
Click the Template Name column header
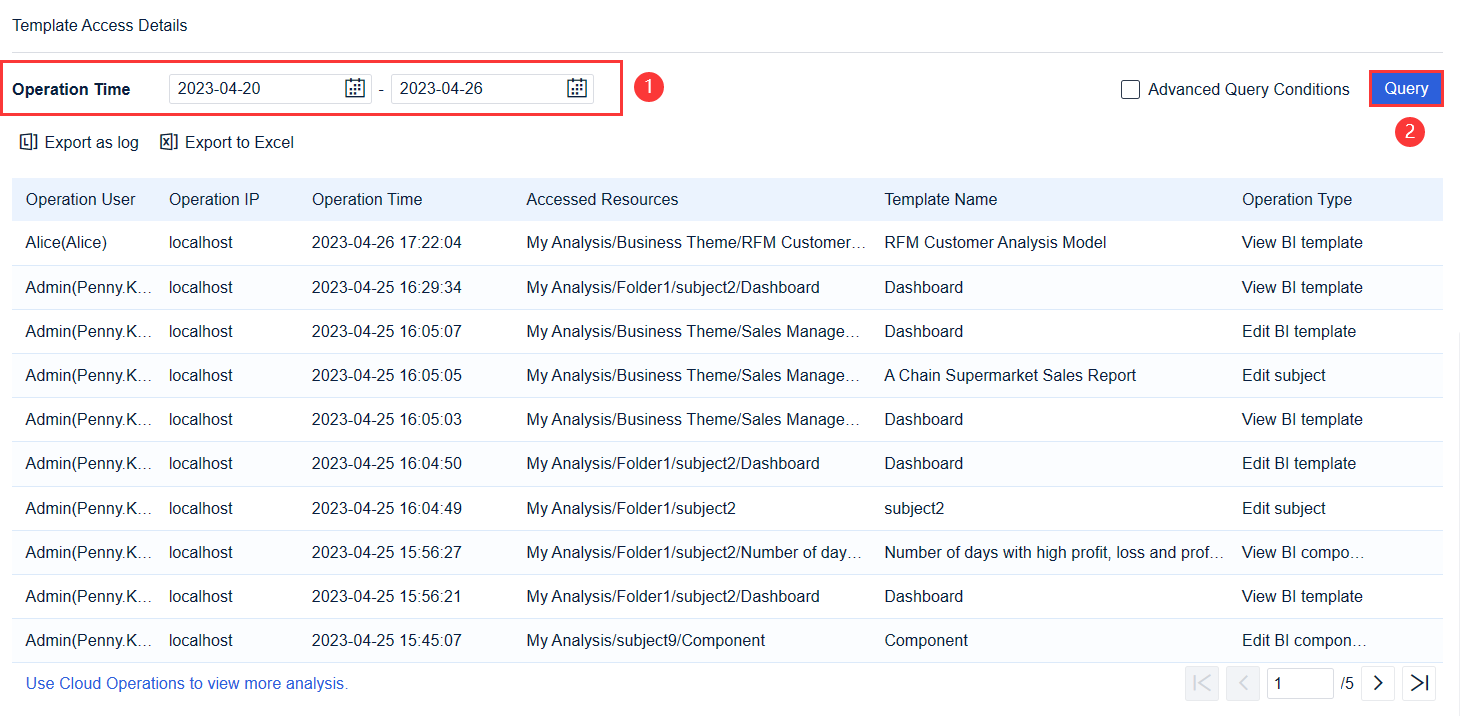[x=940, y=199]
